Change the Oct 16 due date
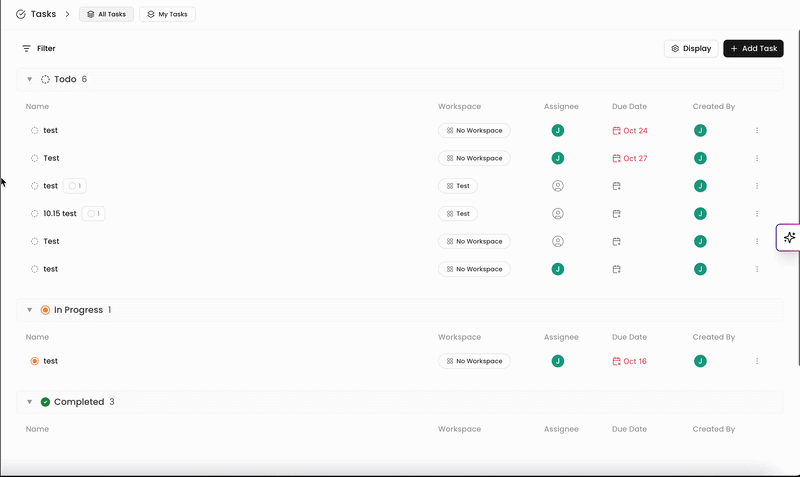 [629, 361]
